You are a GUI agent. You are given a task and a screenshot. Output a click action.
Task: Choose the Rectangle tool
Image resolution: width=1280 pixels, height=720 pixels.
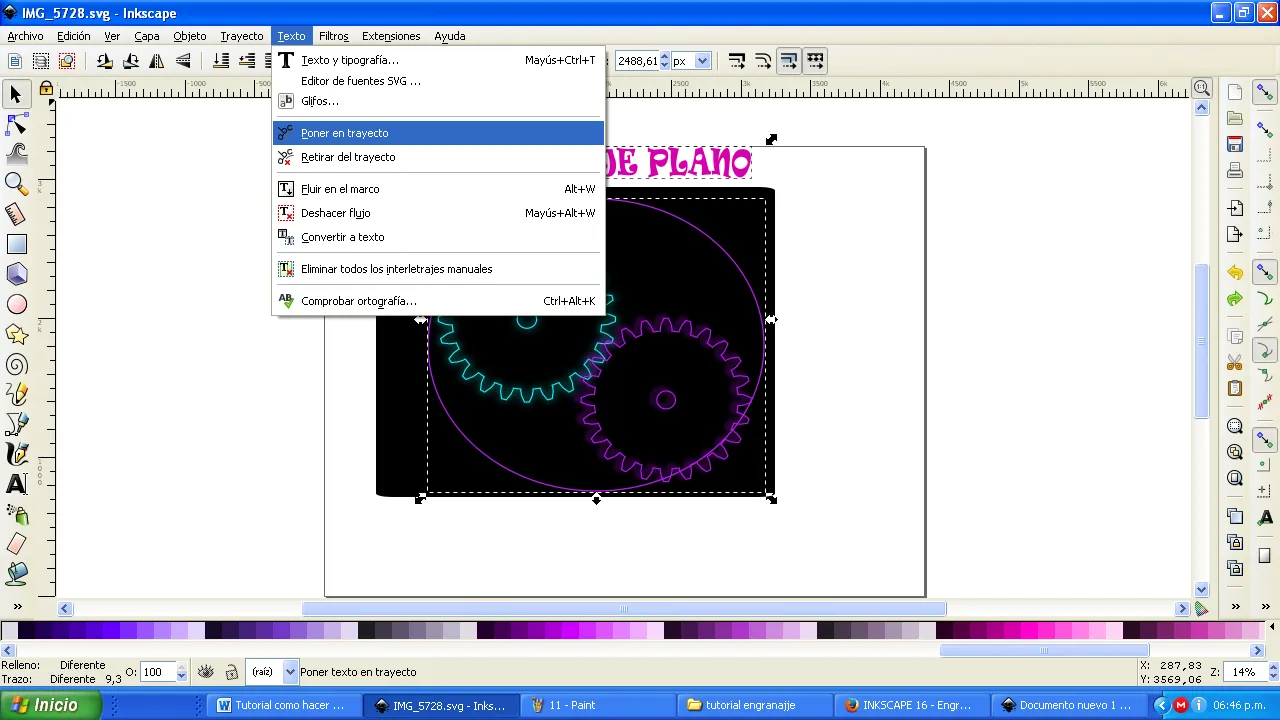point(16,244)
